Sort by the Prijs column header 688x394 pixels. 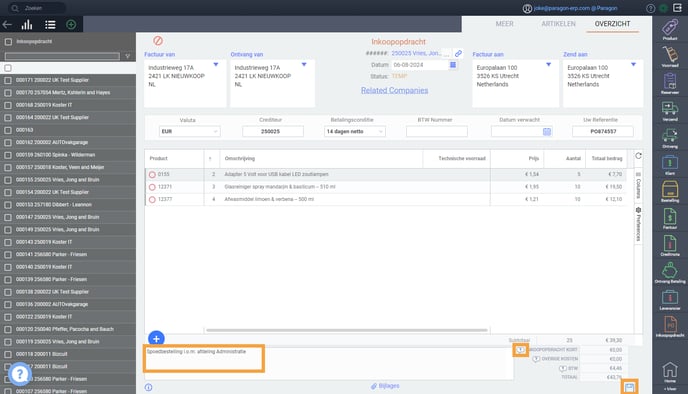pyautogui.click(x=534, y=158)
